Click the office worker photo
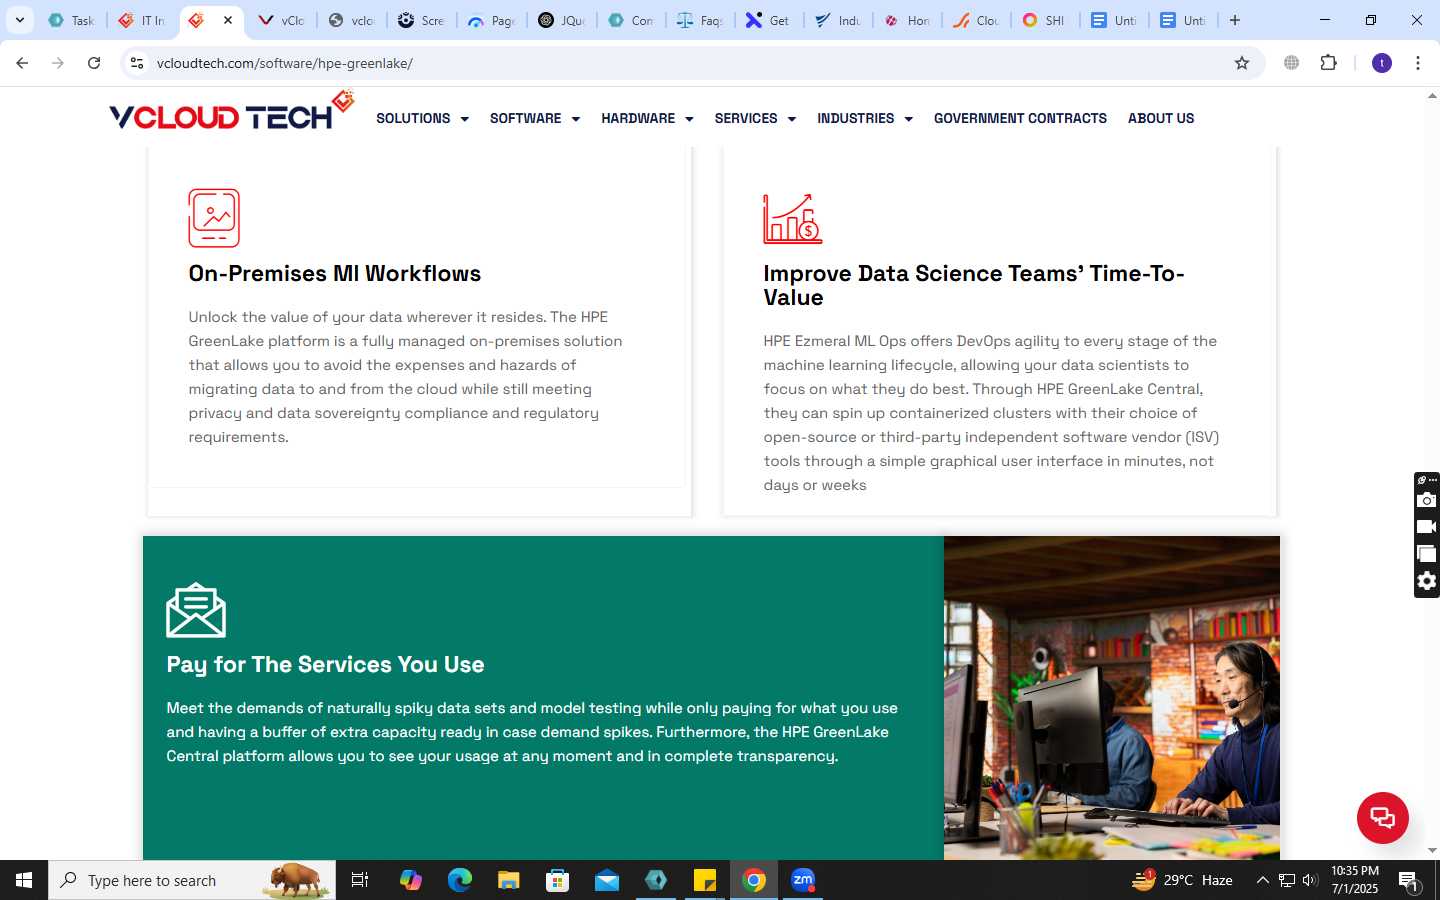Image resolution: width=1440 pixels, height=900 pixels. click(1112, 698)
